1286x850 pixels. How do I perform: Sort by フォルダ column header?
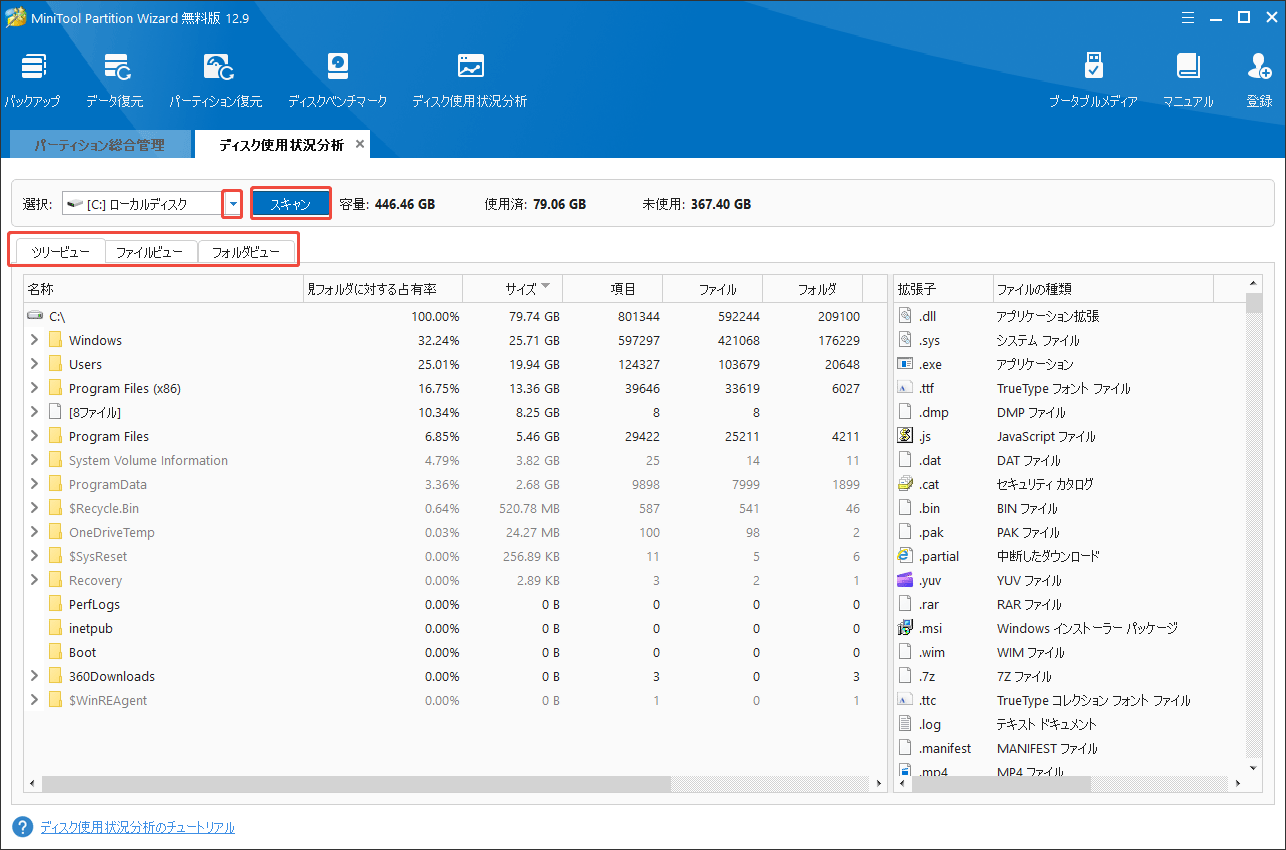pyautogui.click(x=813, y=289)
